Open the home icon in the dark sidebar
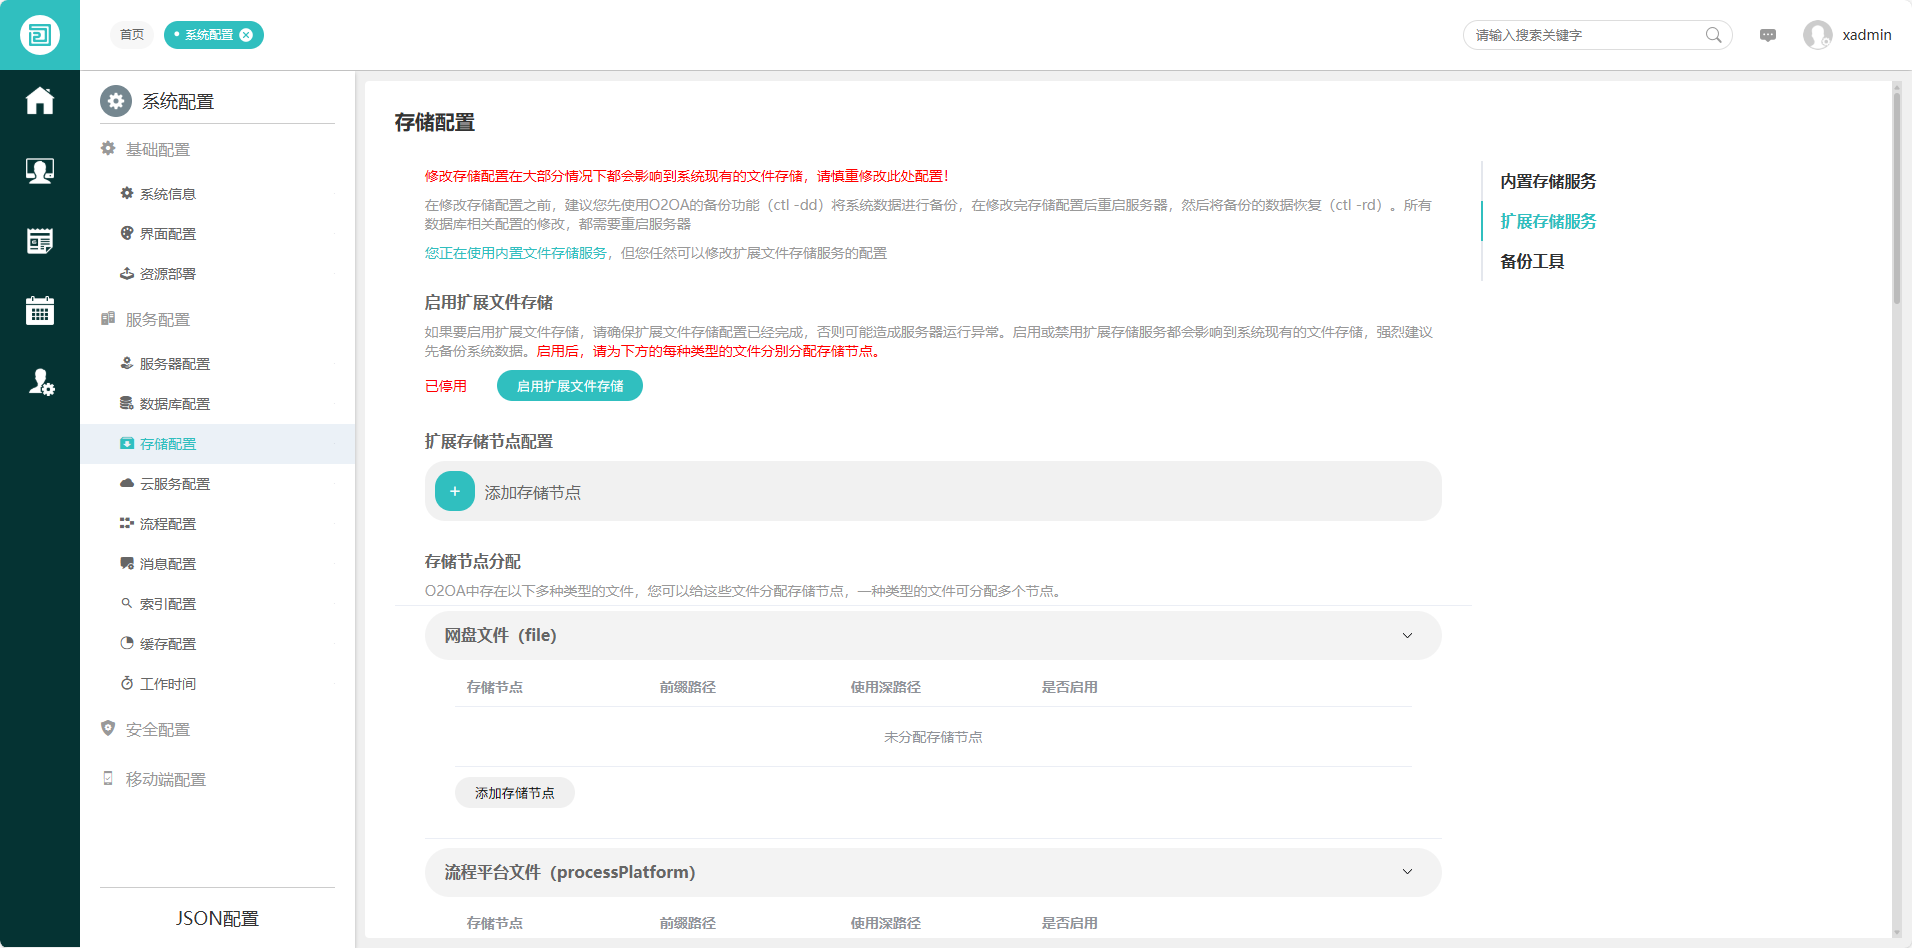Screen dimensions: 1912x948 (x=40, y=101)
